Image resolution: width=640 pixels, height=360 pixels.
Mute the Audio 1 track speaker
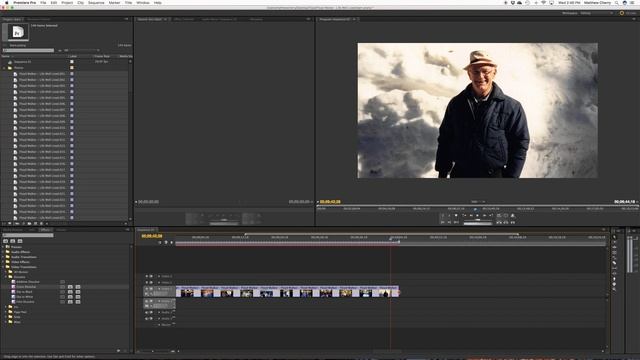click(x=147, y=301)
